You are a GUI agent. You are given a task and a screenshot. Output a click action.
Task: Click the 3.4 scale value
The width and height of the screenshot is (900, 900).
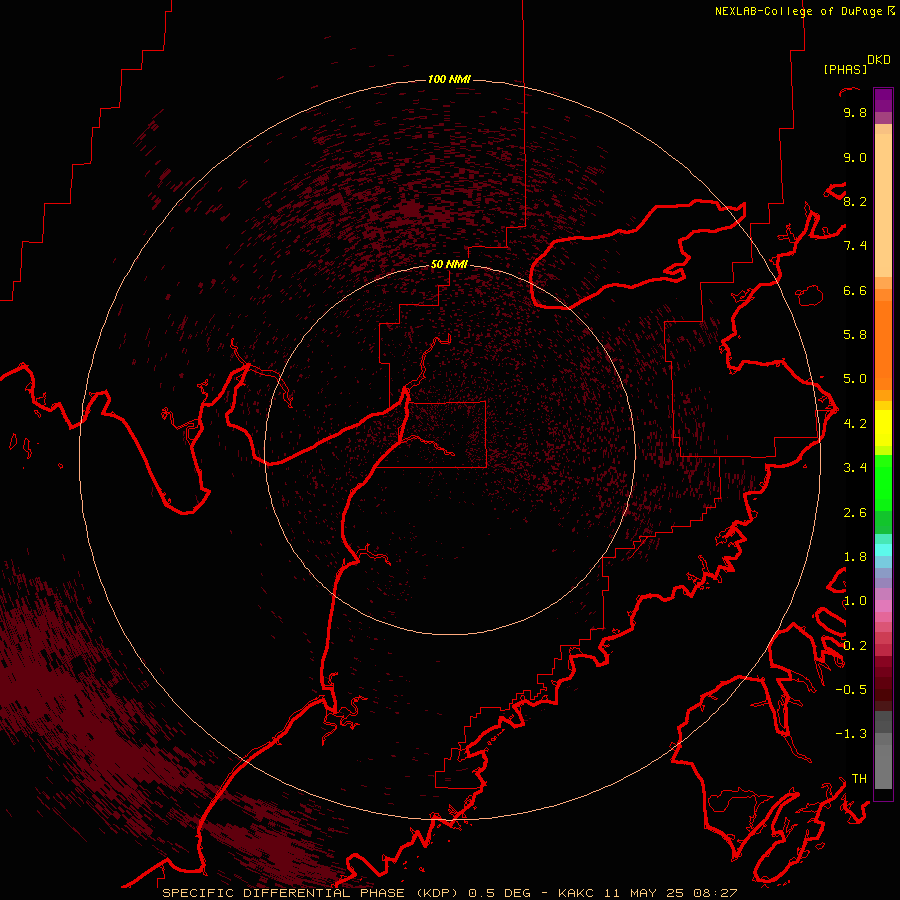pos(855,468)
